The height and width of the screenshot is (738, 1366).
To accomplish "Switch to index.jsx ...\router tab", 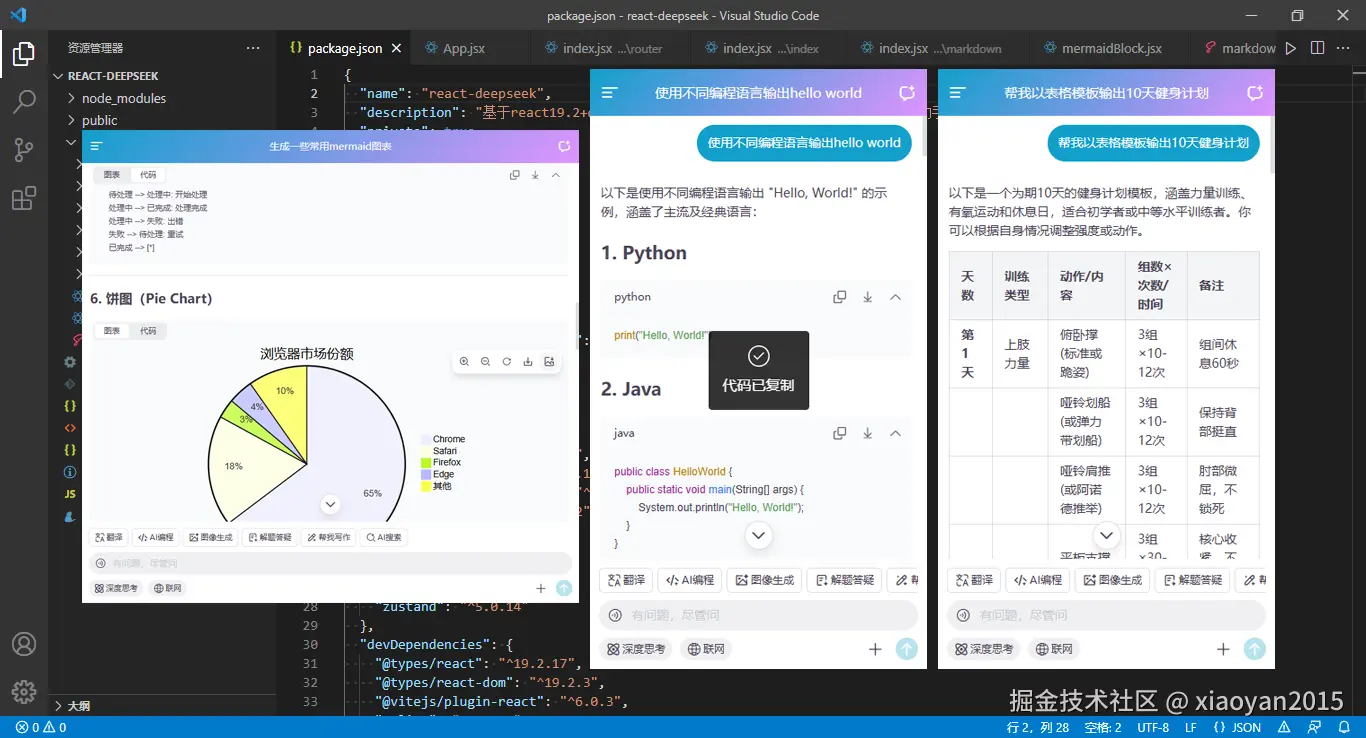I will (610, 48).
